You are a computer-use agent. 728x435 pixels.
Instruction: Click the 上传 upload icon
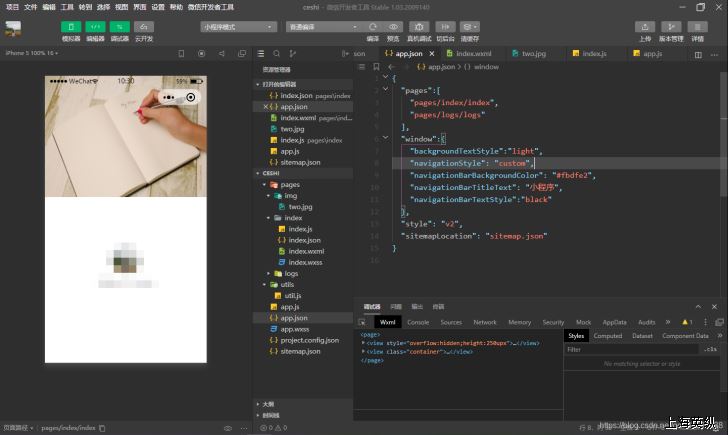pyautogui.click(x=645, y=27)
